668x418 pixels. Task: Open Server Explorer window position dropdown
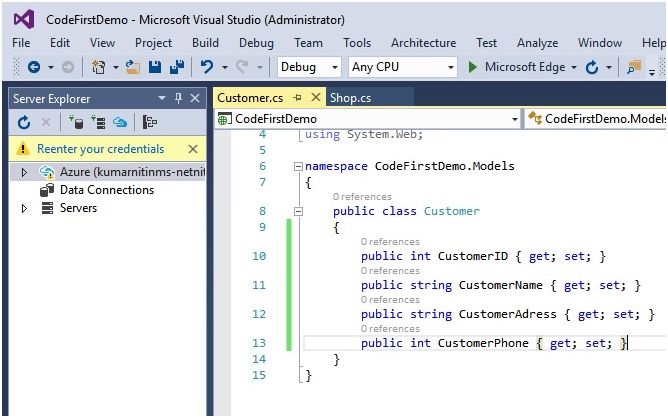[x=162, y=98]
